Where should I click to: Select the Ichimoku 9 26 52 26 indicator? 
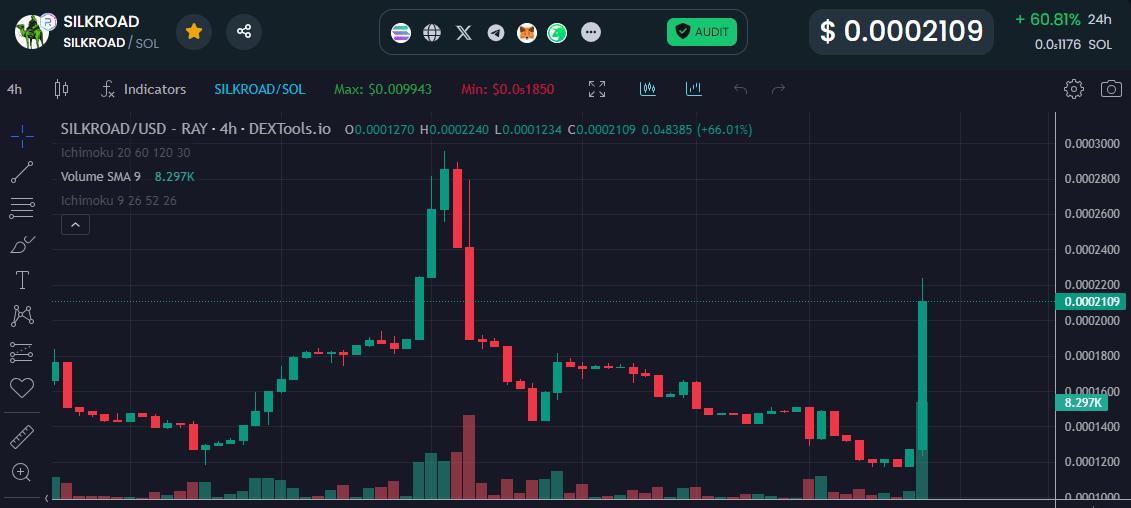[119, 201]
